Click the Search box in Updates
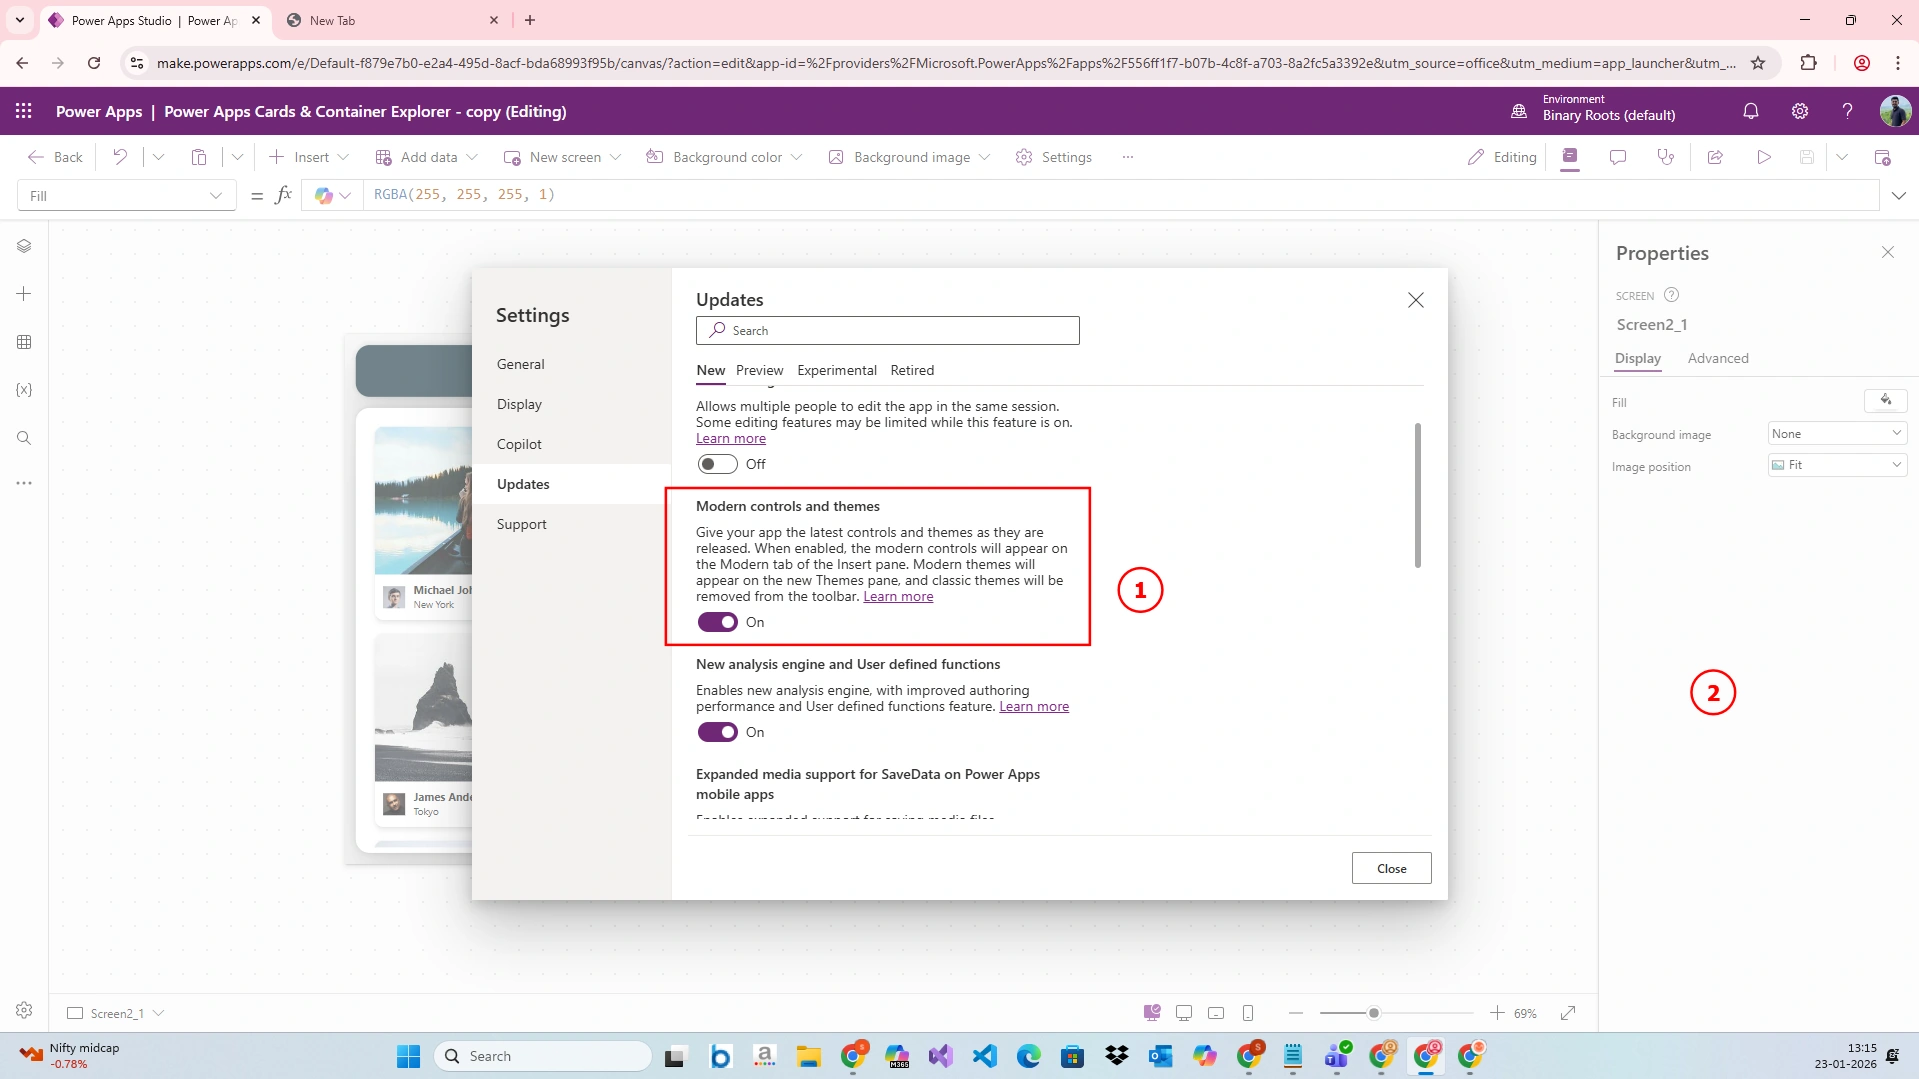1919x1079 pixels. (888, 331)
